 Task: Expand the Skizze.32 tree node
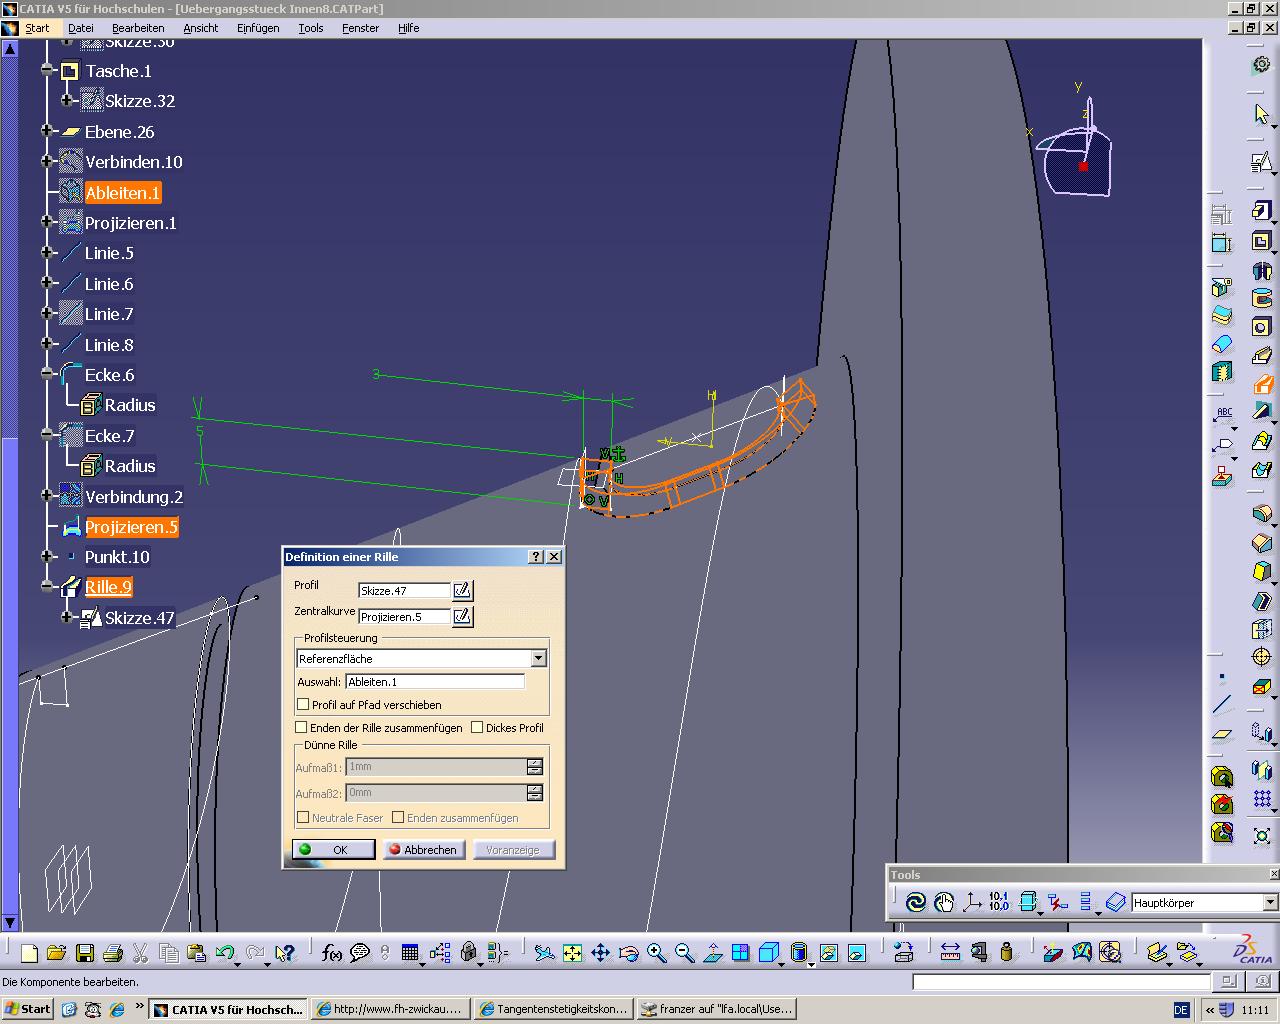[66, 100]
